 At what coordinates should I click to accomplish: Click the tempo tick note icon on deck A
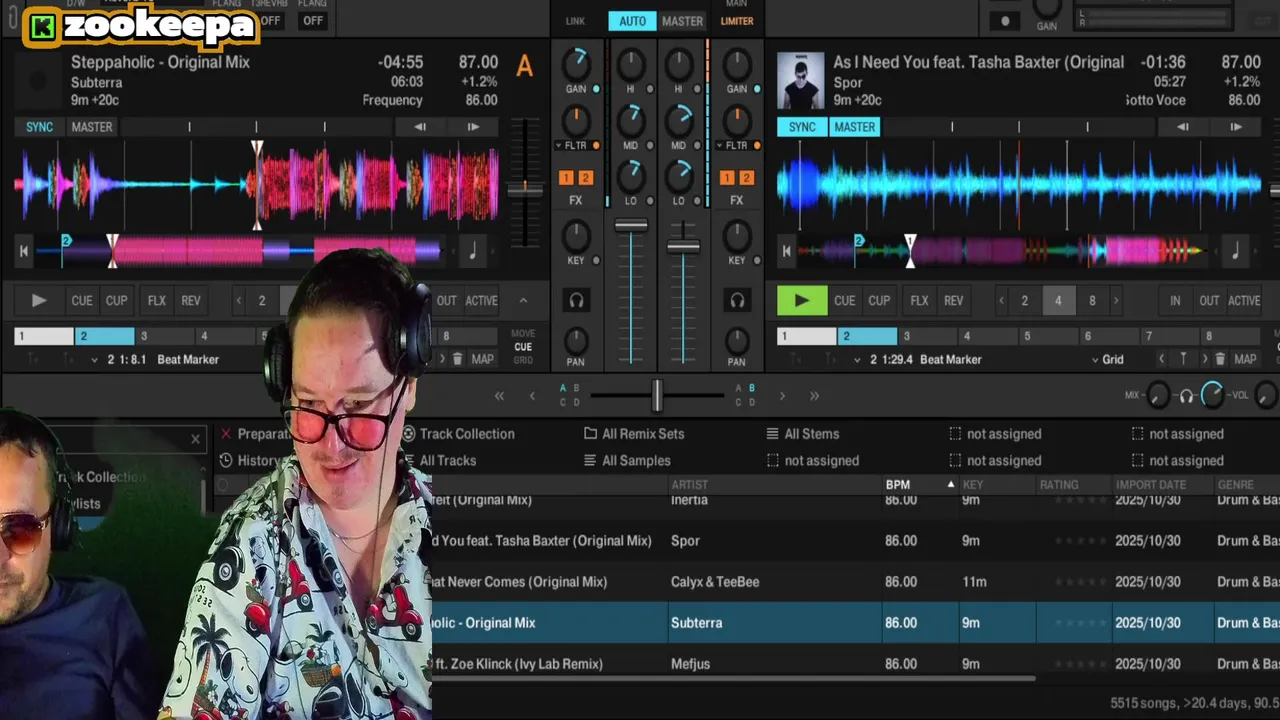tap(473, 251)
